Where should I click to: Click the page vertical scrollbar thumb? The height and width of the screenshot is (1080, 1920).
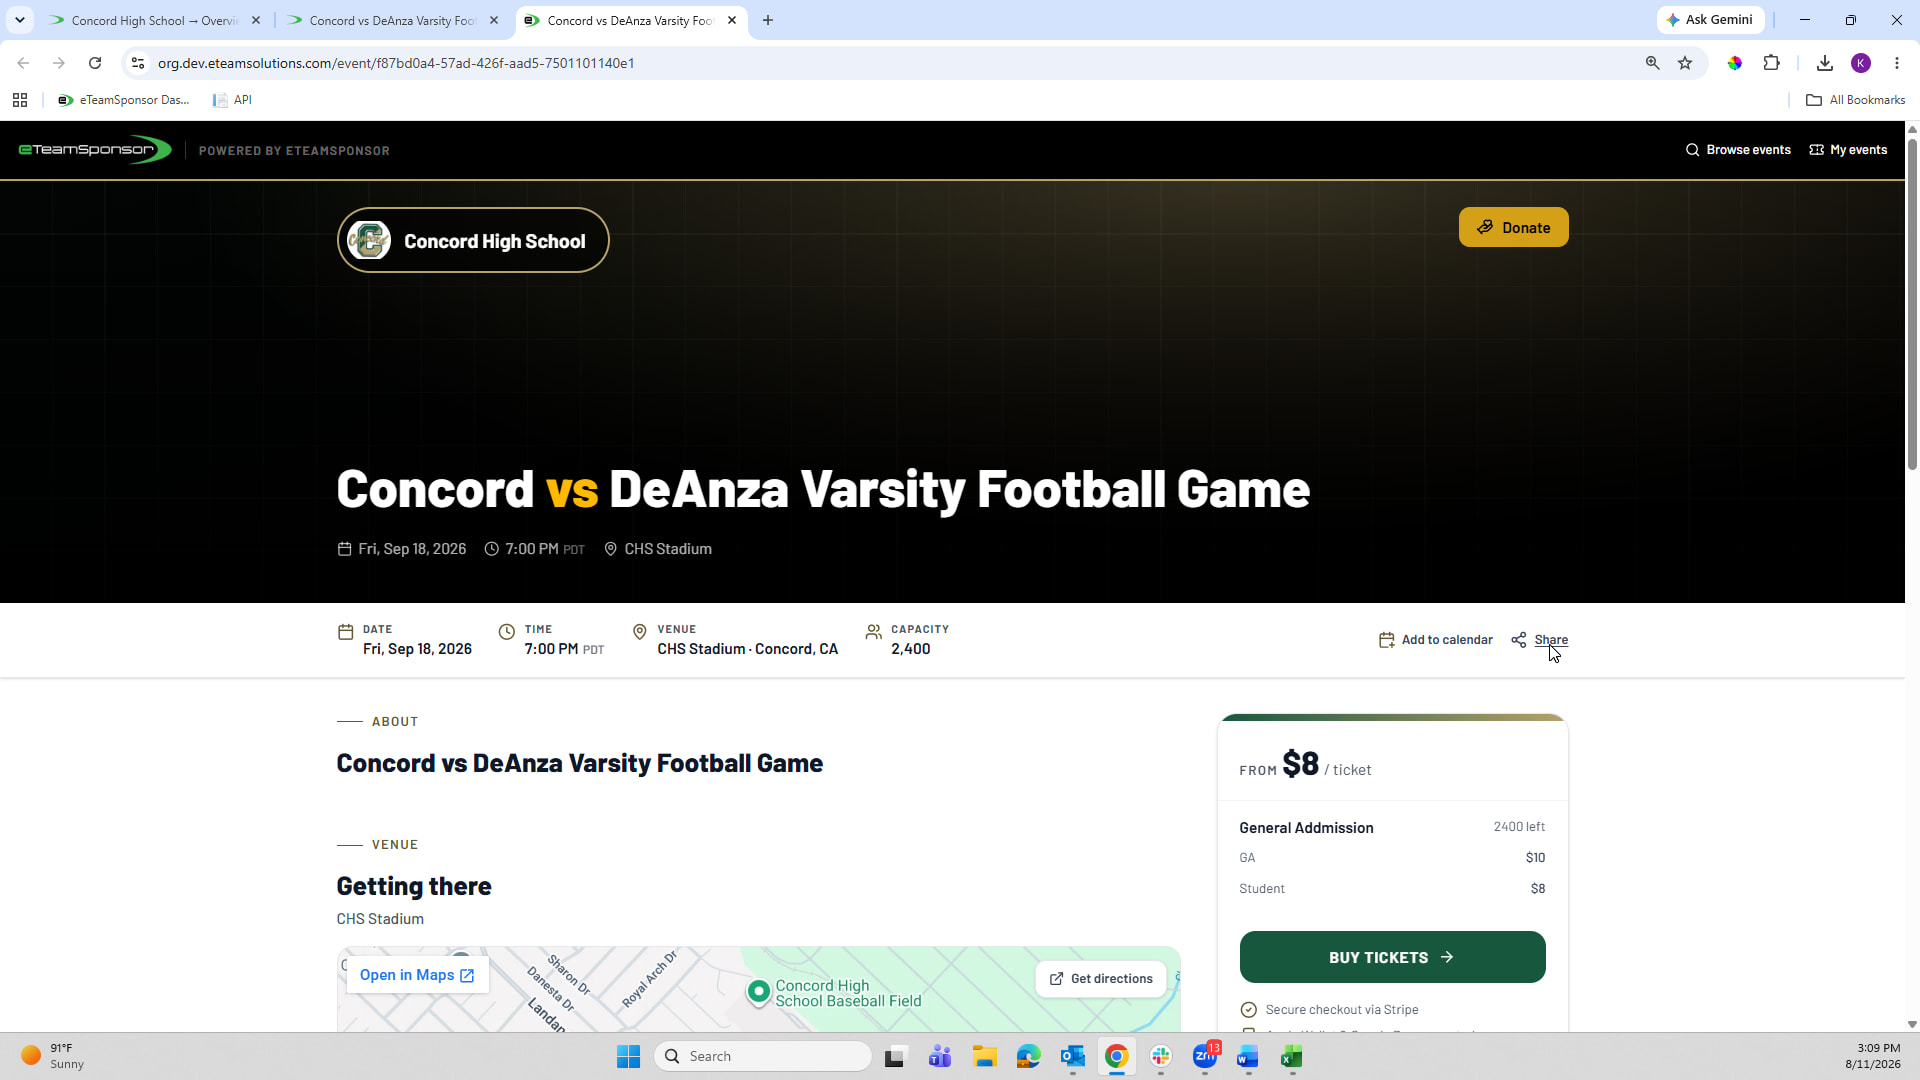(1912, 303)
